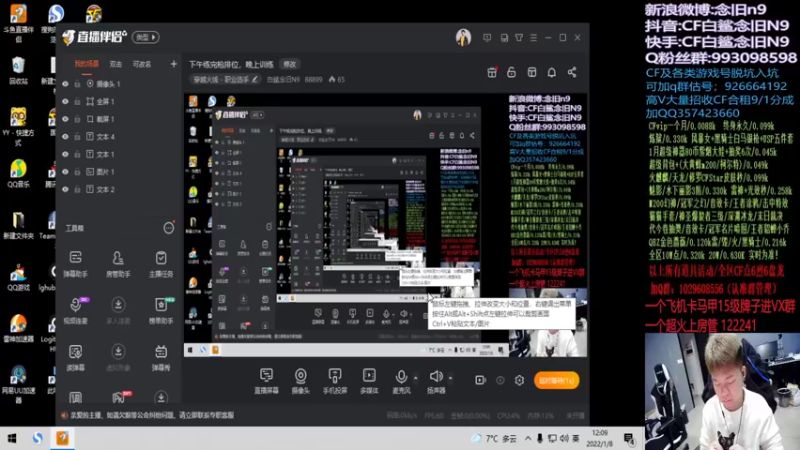Toggle visibility of 截屏 1 source

coord(65,119)
